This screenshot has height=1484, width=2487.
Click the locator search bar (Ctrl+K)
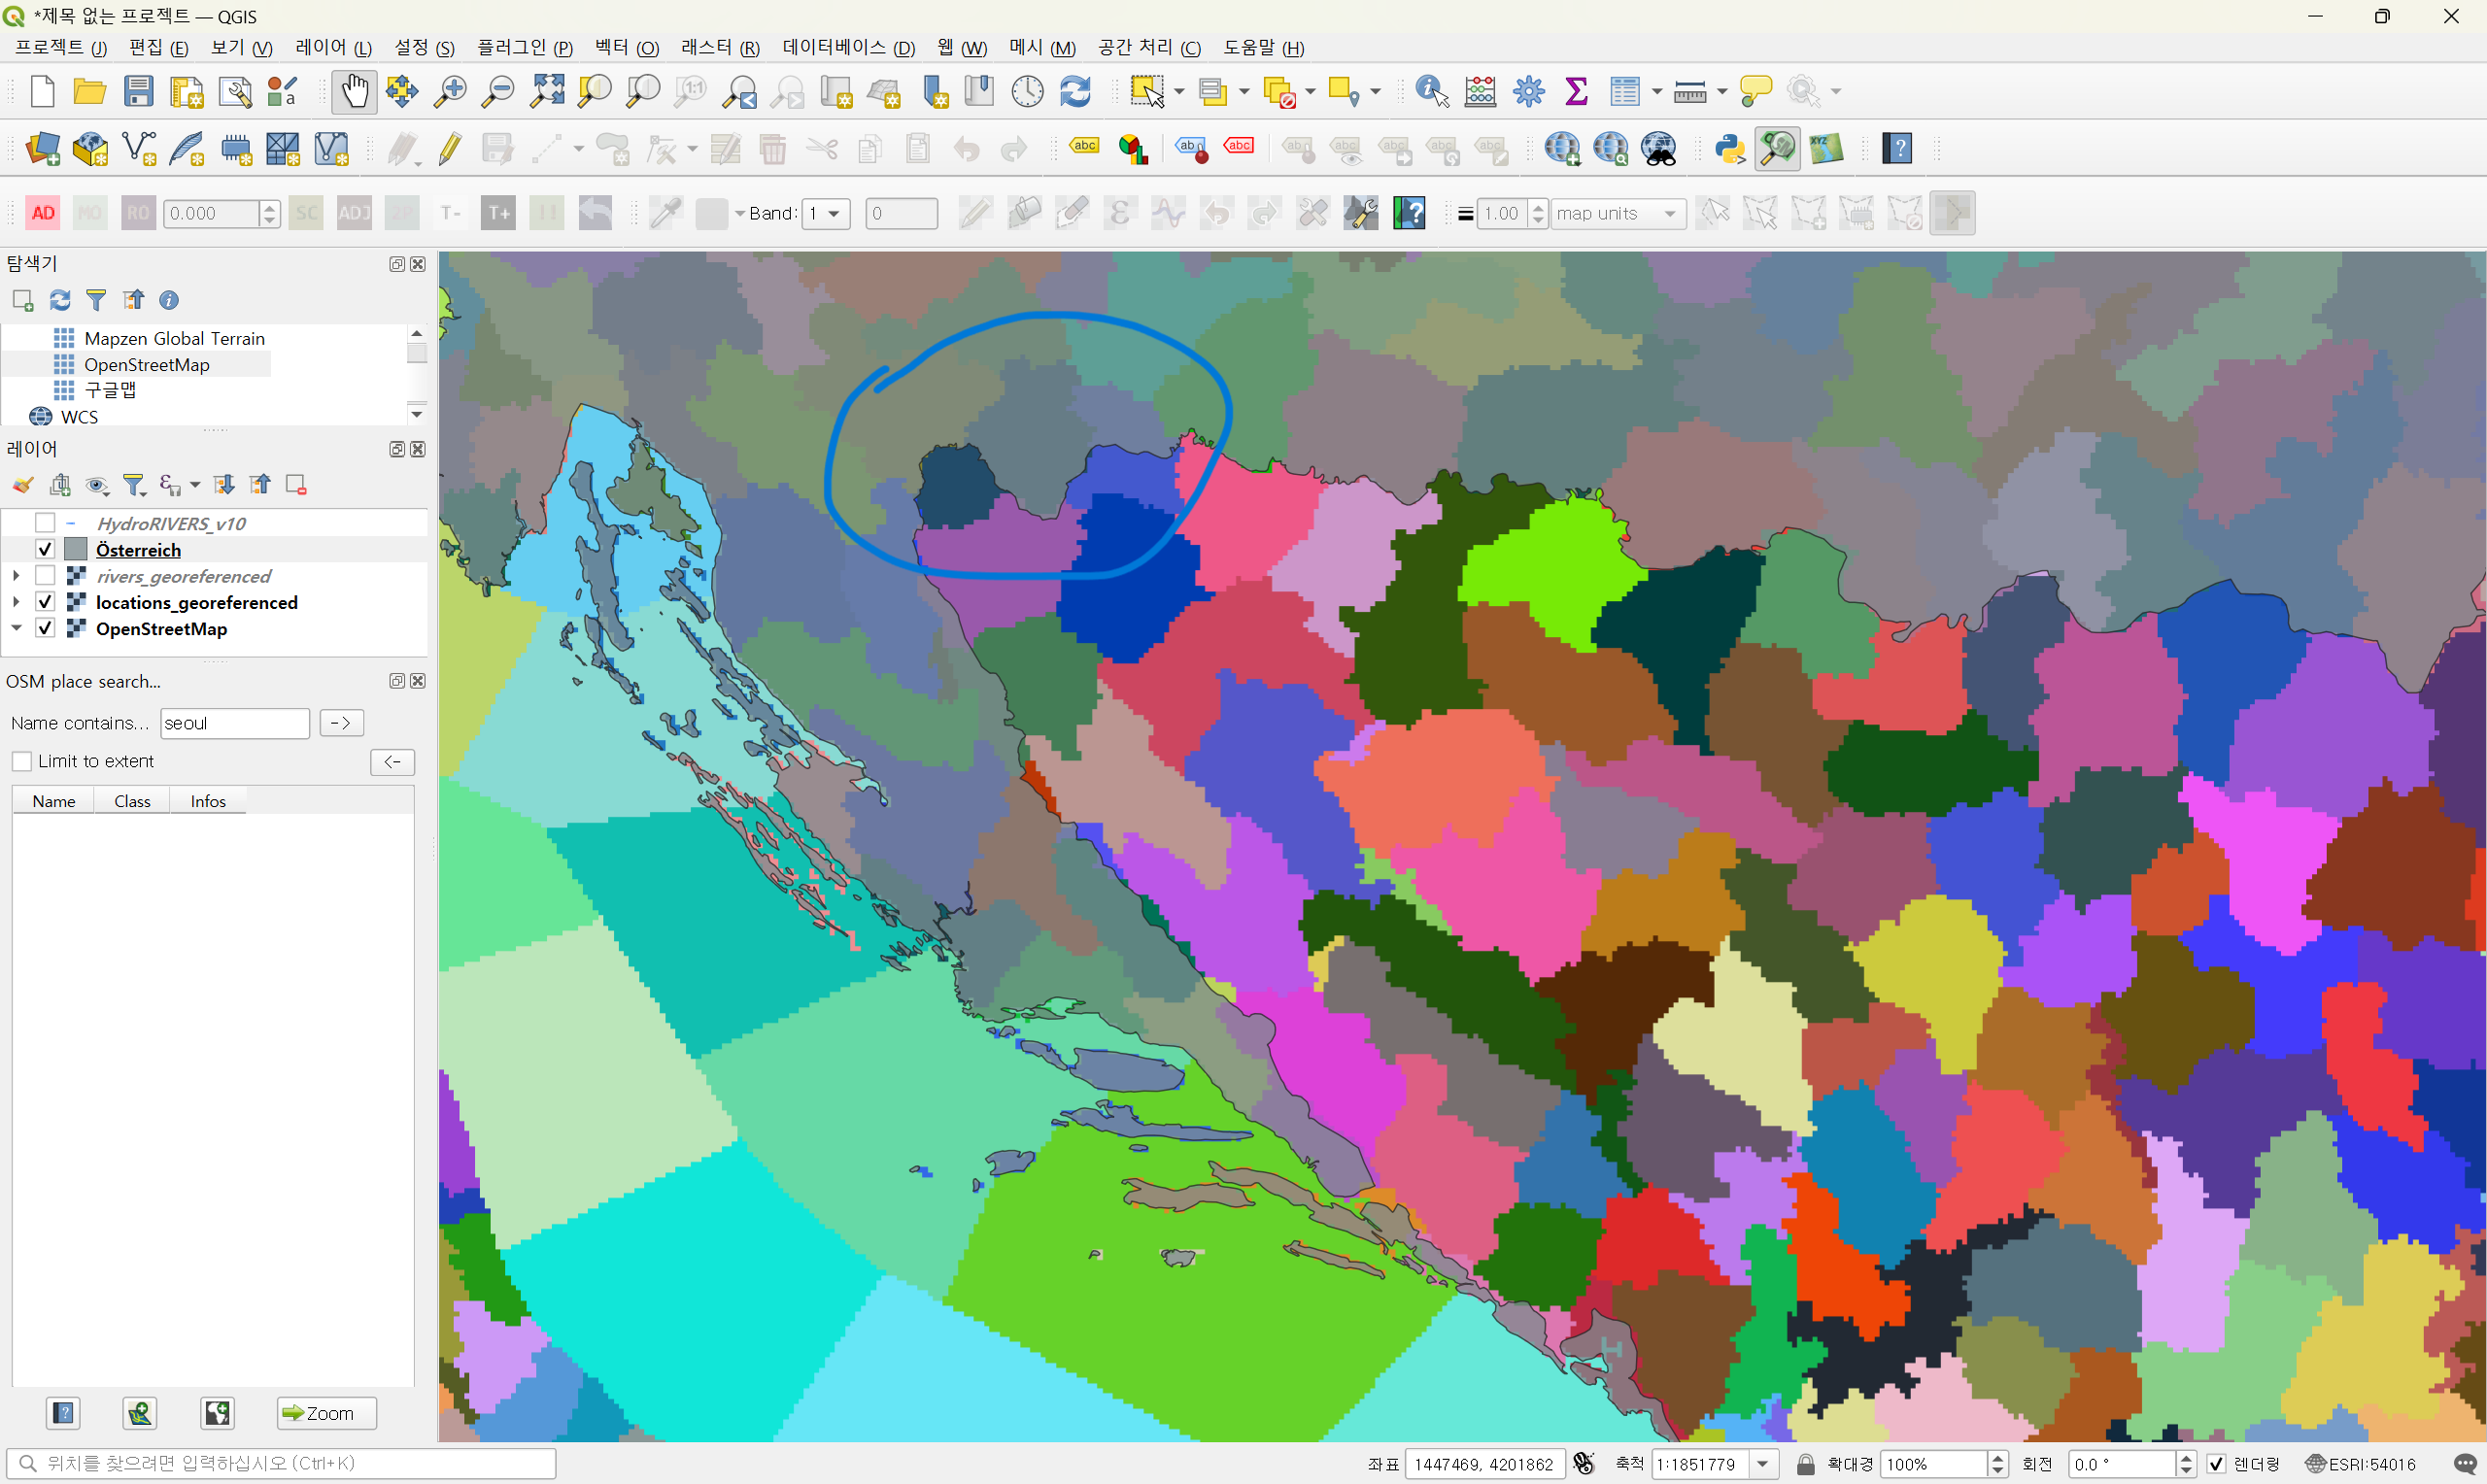pyautogui.click(x=281, y=1464)
